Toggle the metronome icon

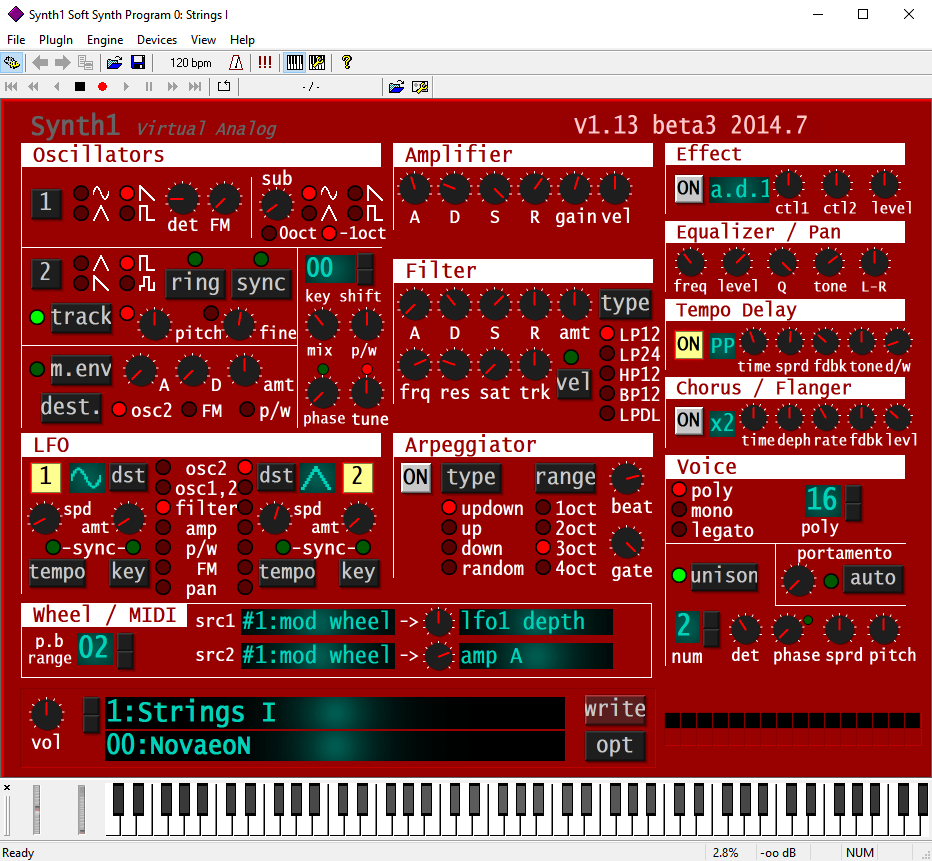point(236,62)
